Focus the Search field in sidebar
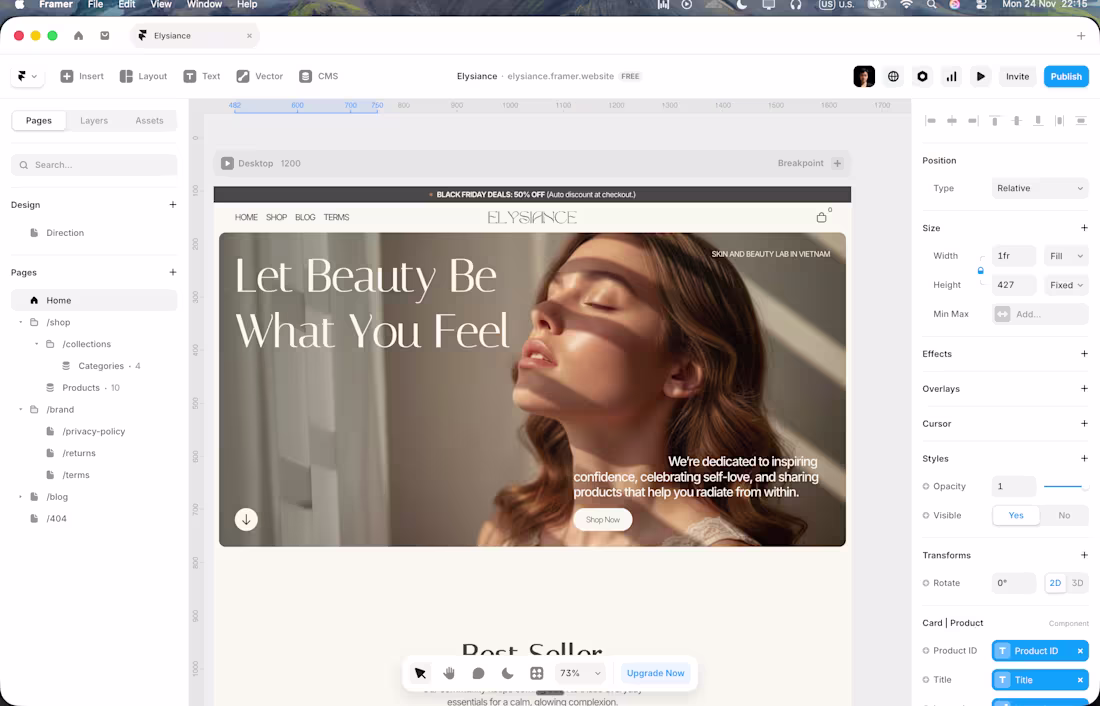Image resolution: width=1100 pixels, height=706 pixels. [94, 165]
